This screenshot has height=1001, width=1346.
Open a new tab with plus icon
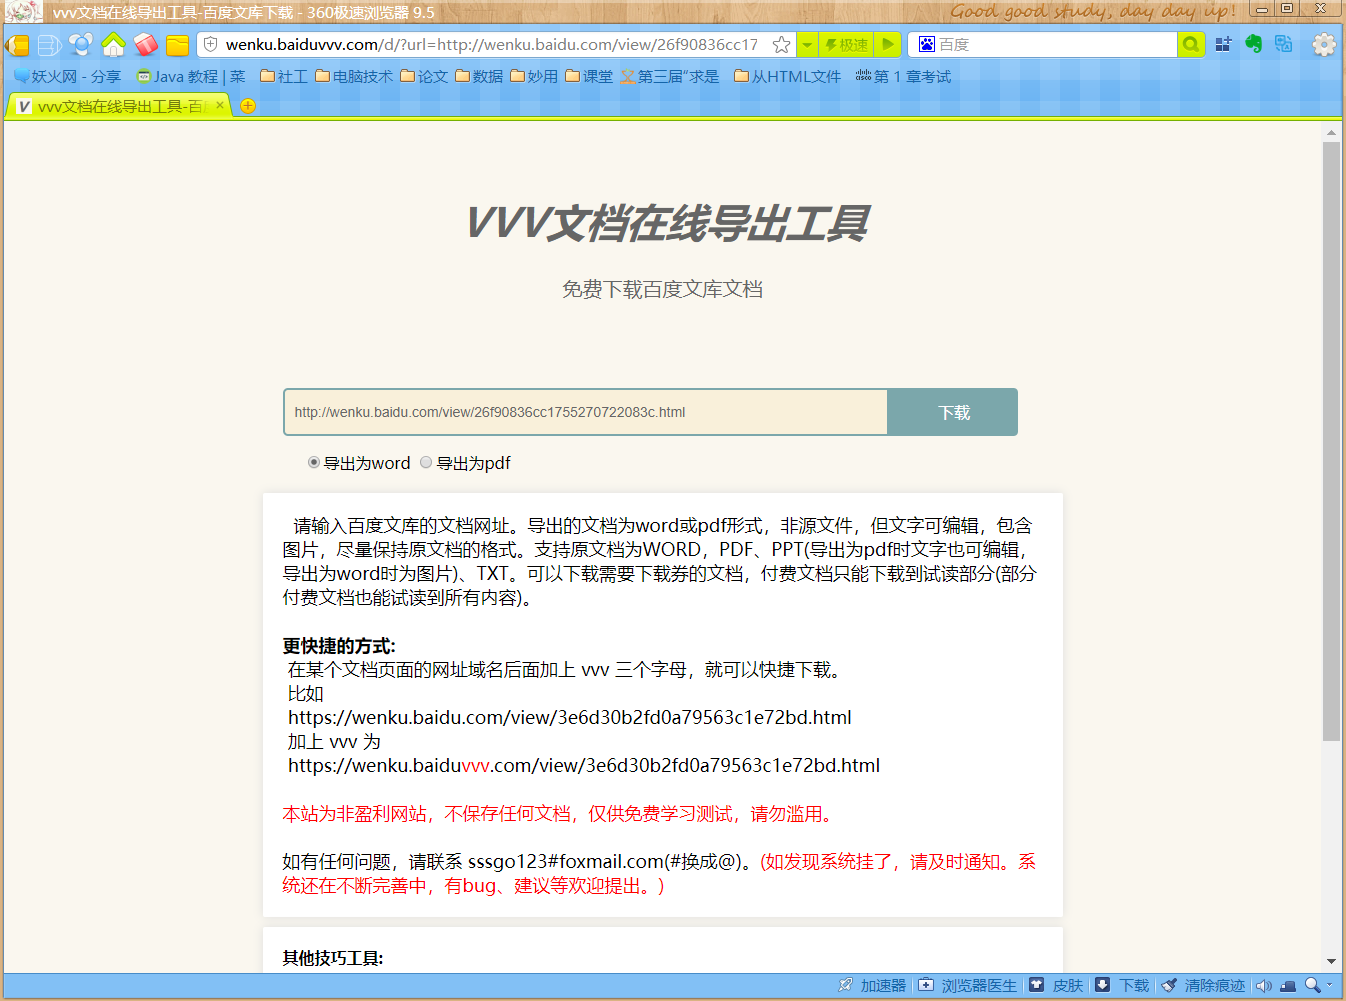(248, 106)
